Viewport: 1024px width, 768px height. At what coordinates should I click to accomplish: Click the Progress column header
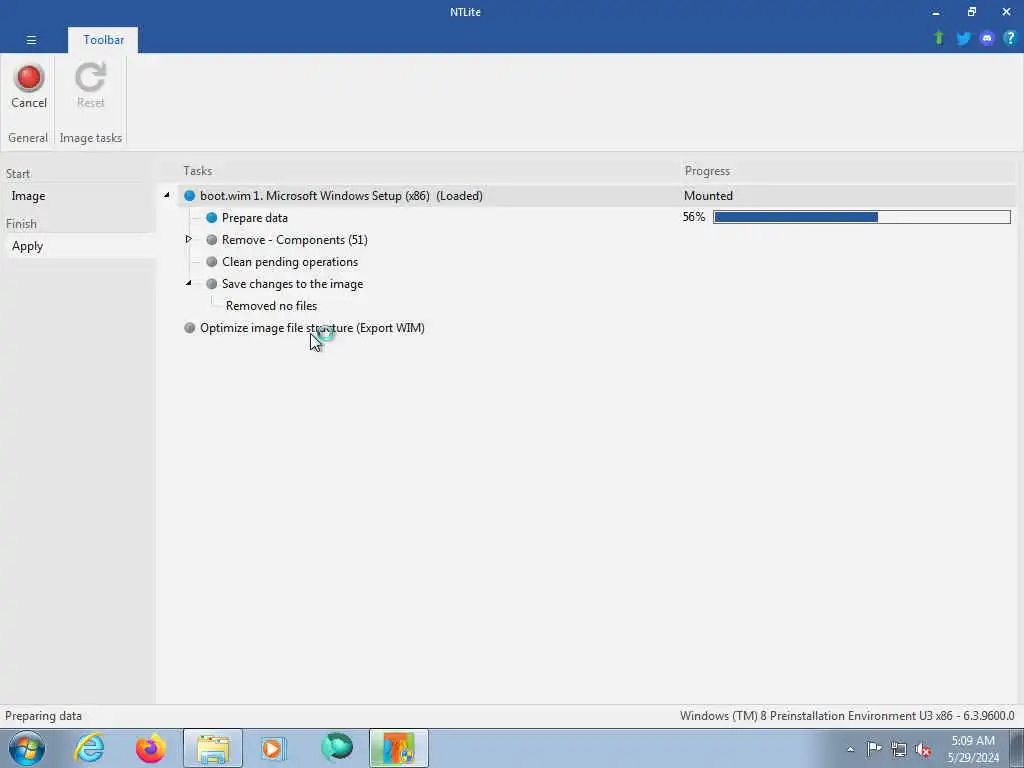(x=707, y=170)
